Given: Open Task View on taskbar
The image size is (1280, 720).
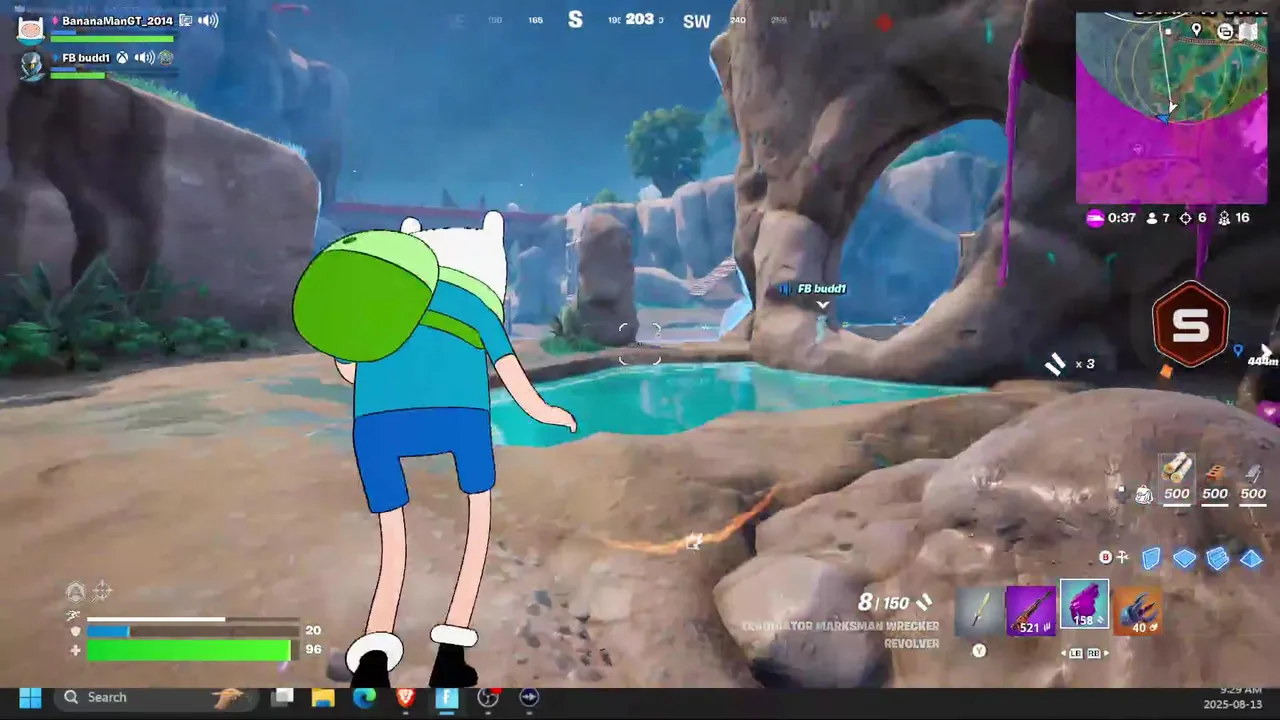Looking at the screenshot, I should (x=284, y=697).
